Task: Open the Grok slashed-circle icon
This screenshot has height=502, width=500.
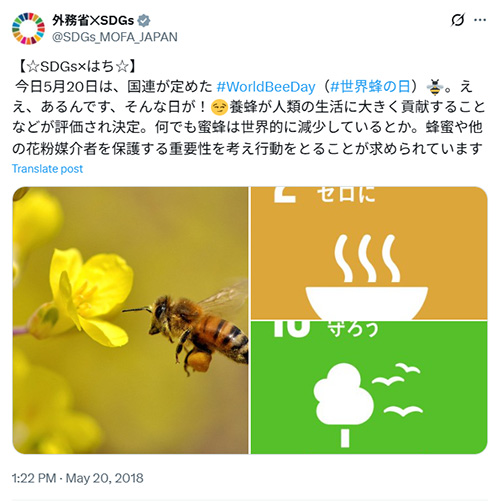Action: [458, 20]
